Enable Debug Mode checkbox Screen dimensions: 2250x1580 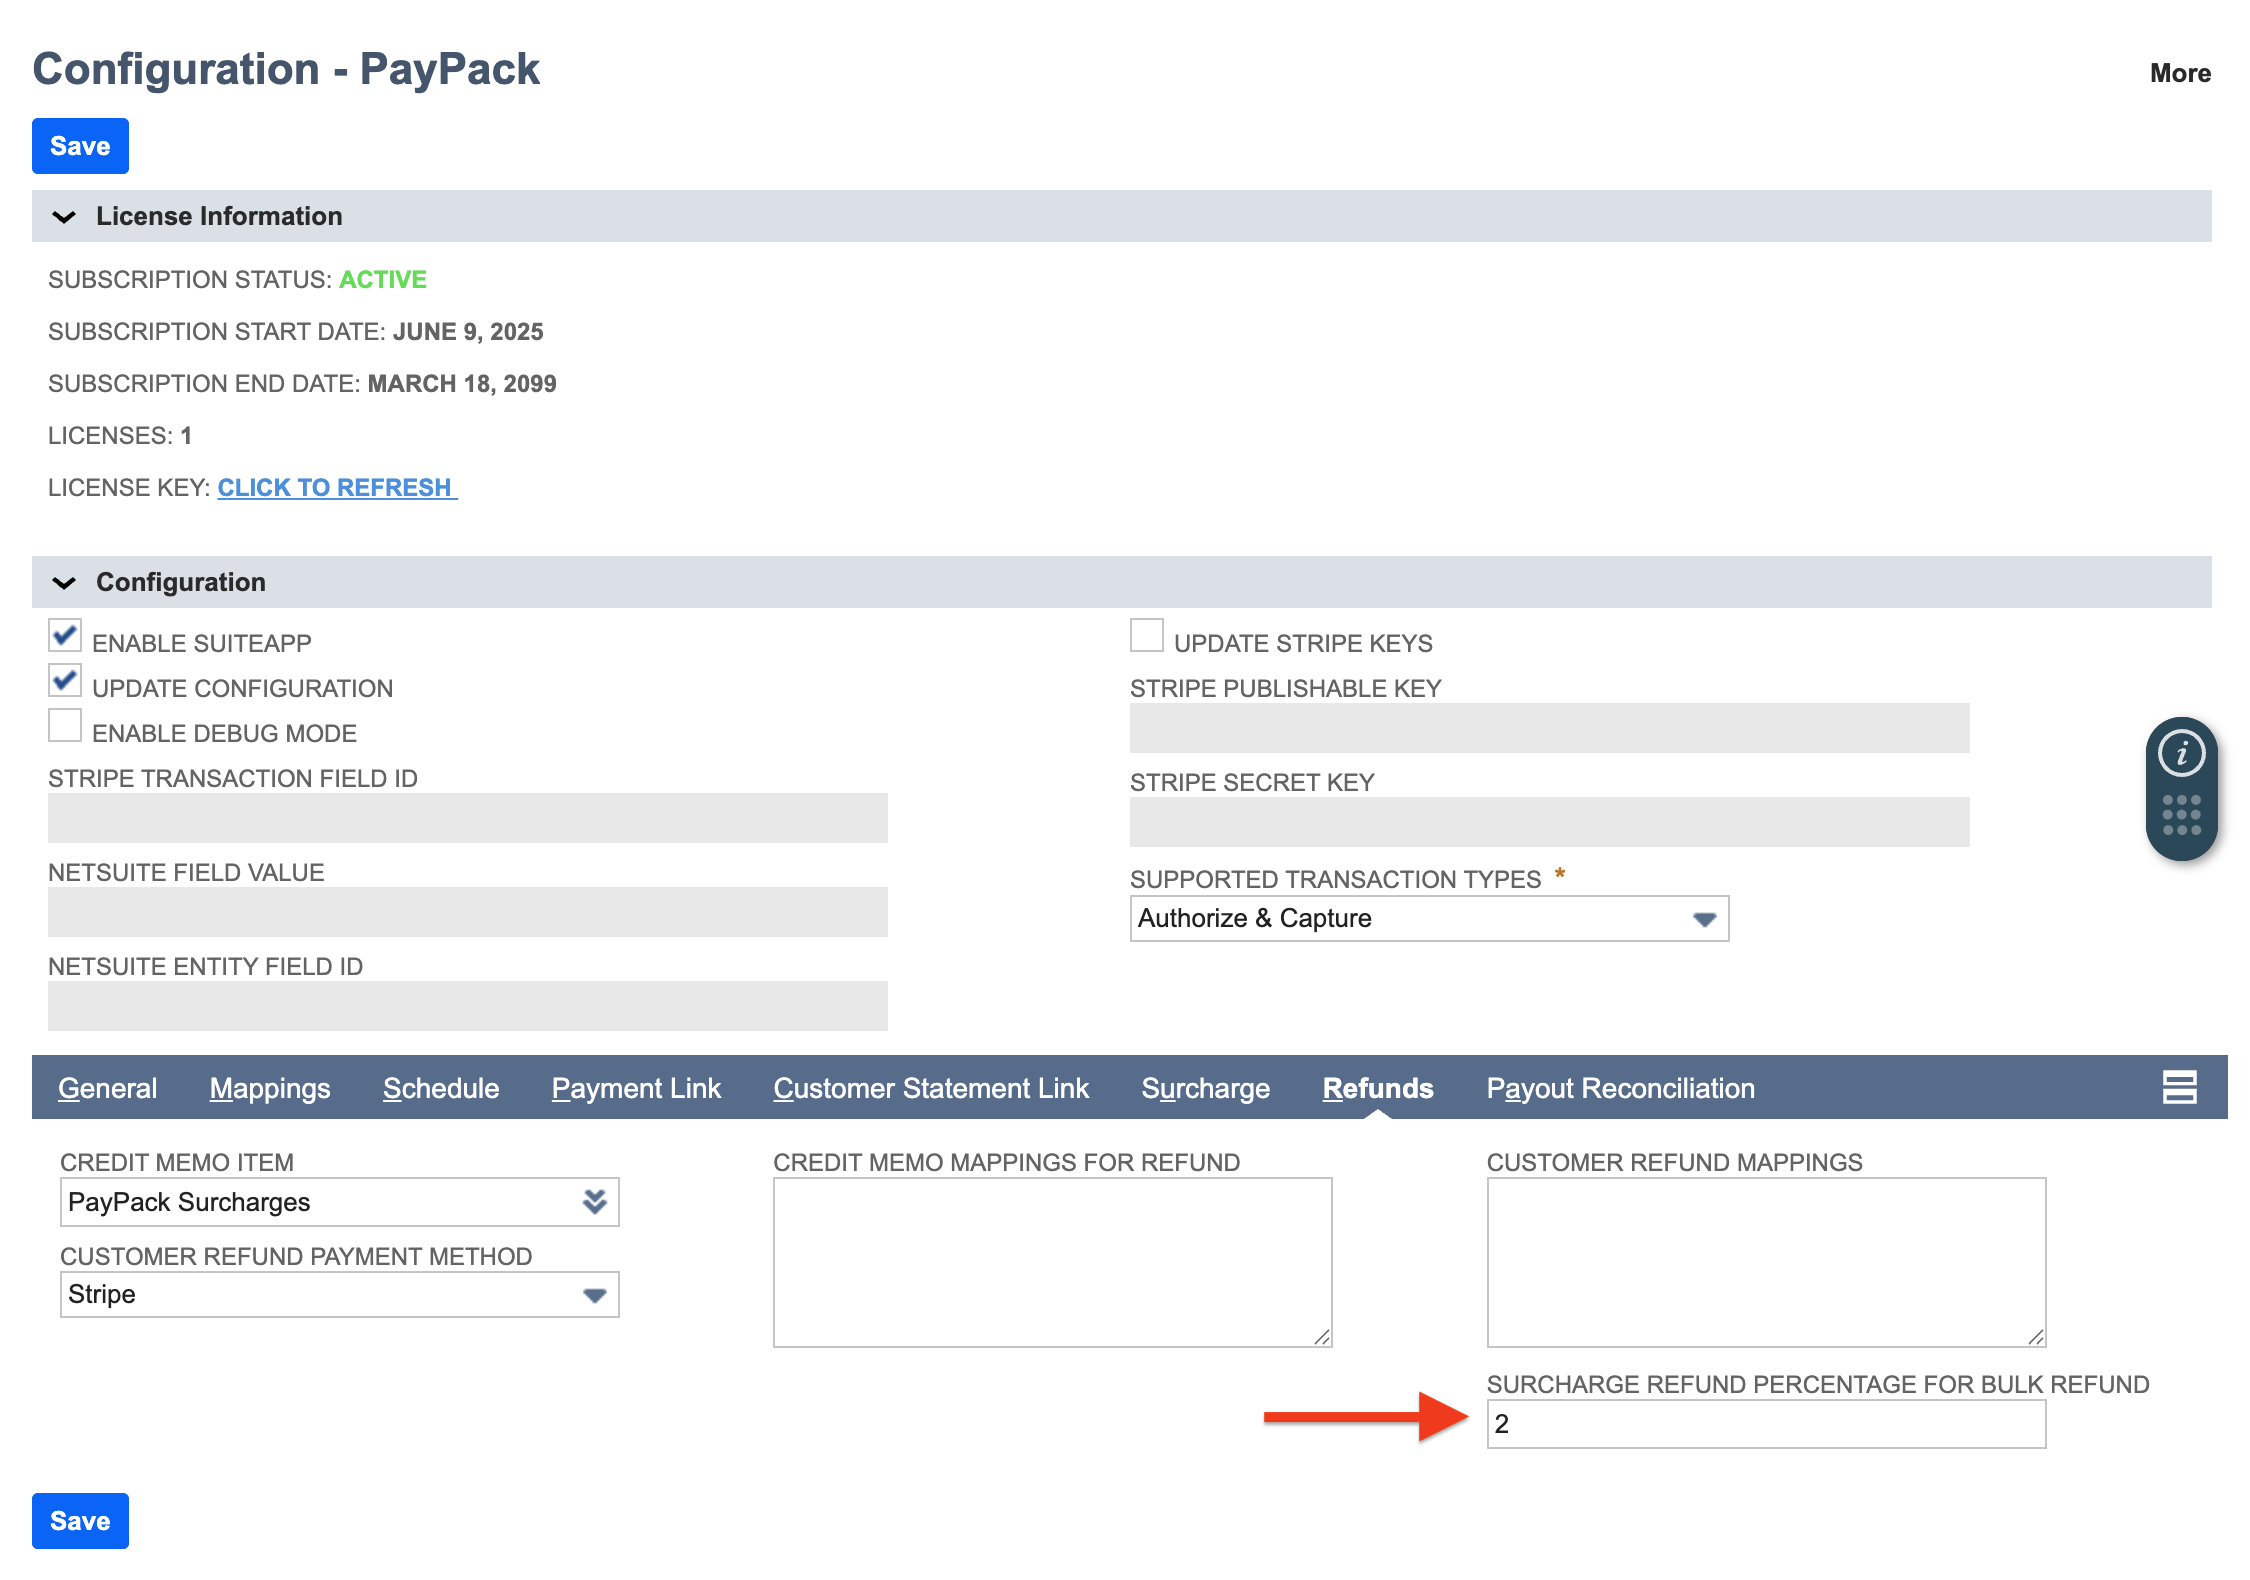pyautogui.click(x=65, y=726)
